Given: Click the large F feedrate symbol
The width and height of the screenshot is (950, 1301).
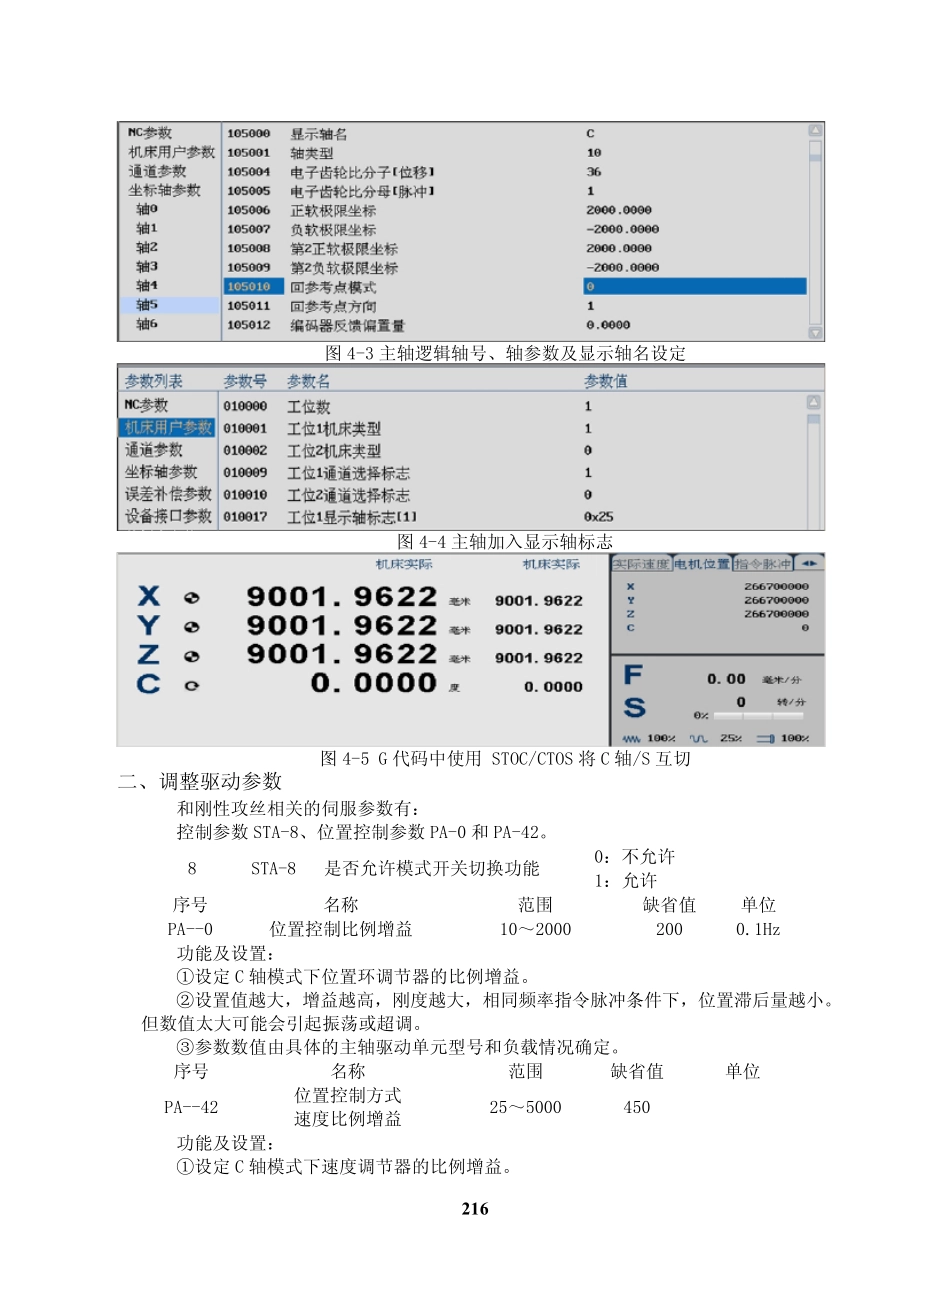Looking at the screenshot, I should 633,675.
